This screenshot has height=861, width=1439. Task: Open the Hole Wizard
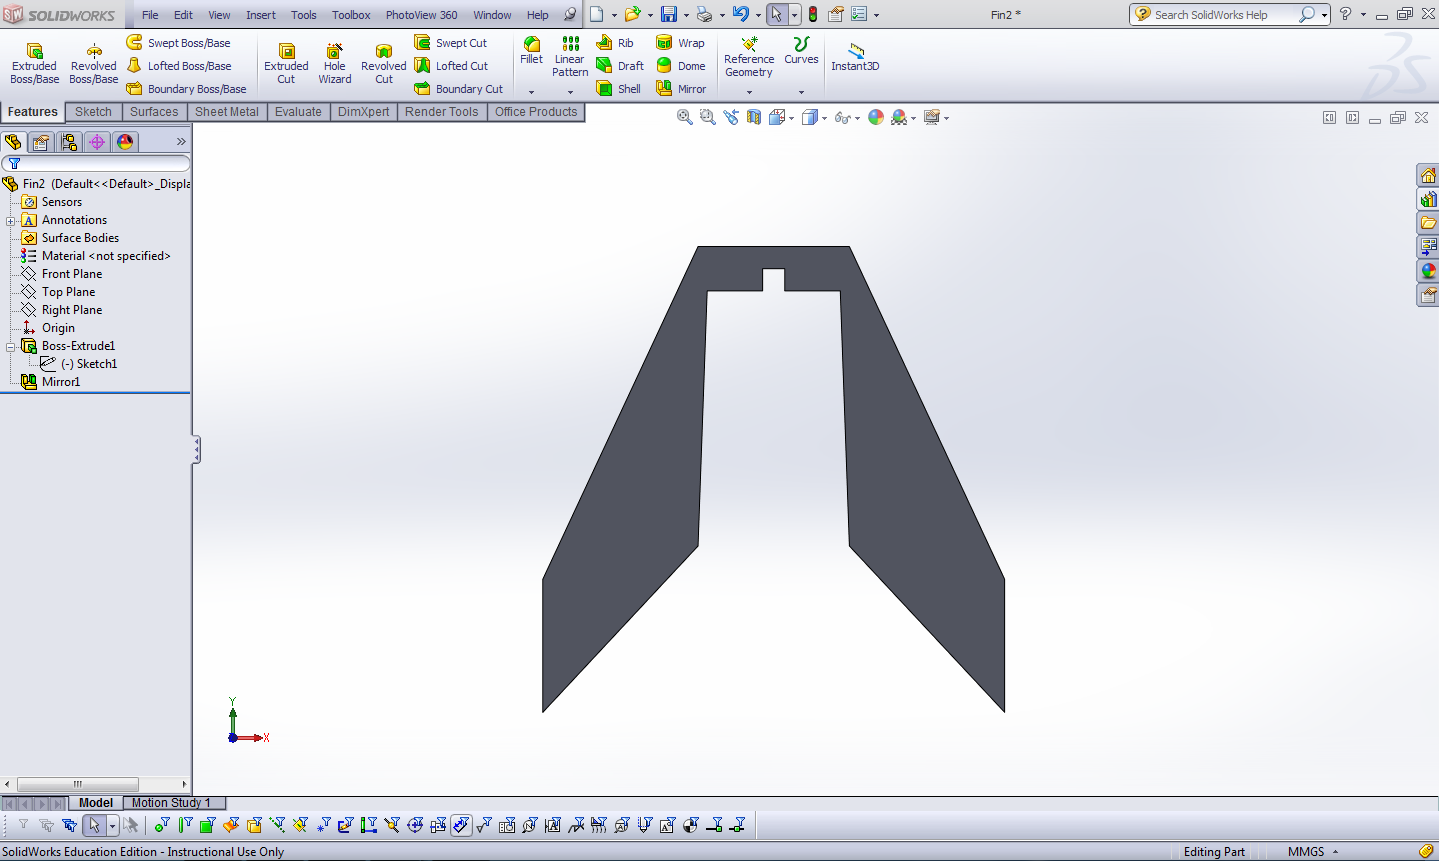(335, 63)
